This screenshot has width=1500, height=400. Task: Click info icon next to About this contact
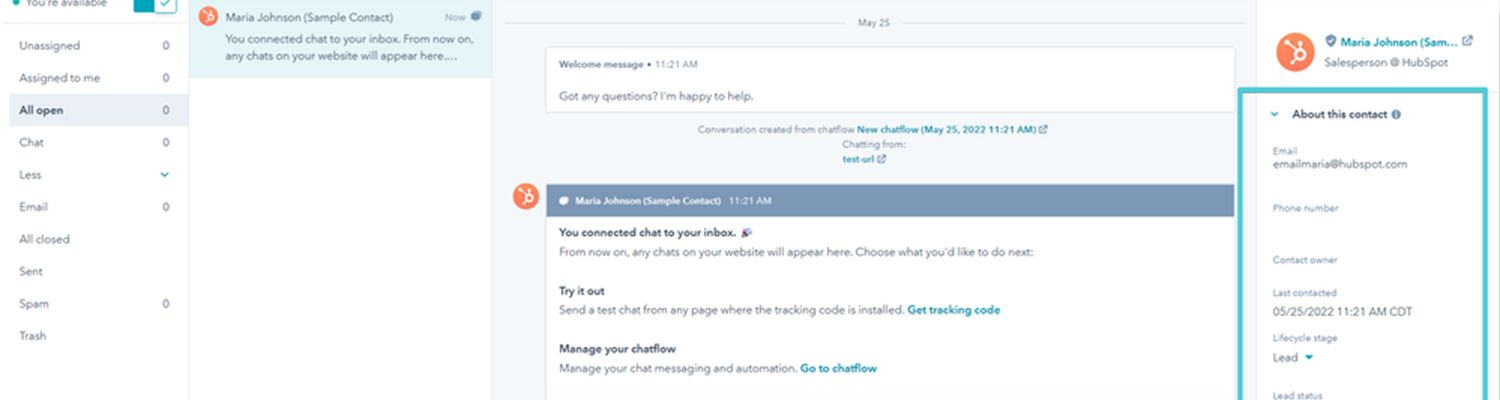[x=1396, y=114]
